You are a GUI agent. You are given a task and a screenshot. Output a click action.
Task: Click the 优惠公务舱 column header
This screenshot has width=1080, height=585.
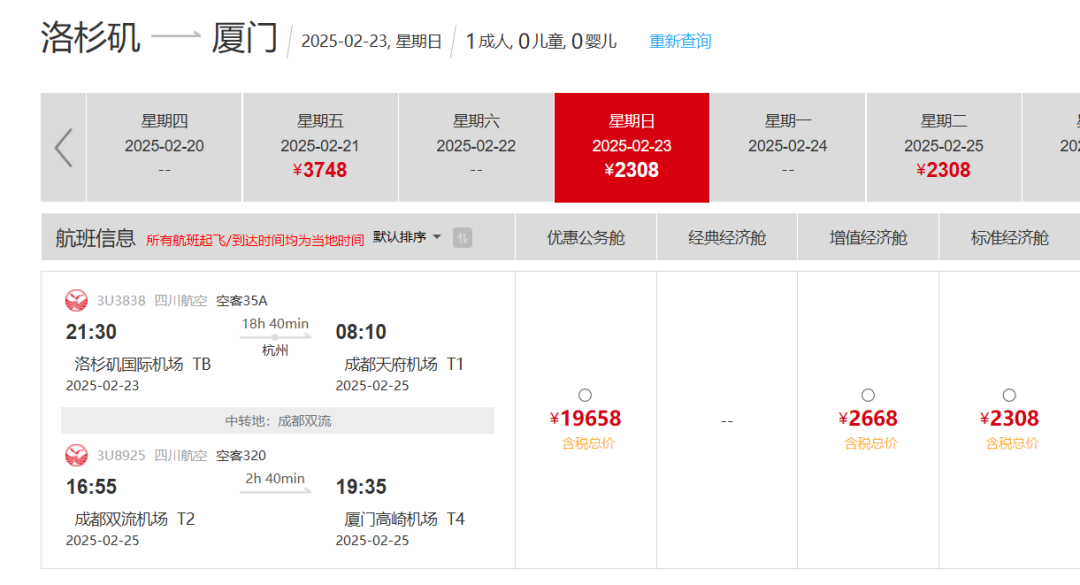(x=586, y=237)
